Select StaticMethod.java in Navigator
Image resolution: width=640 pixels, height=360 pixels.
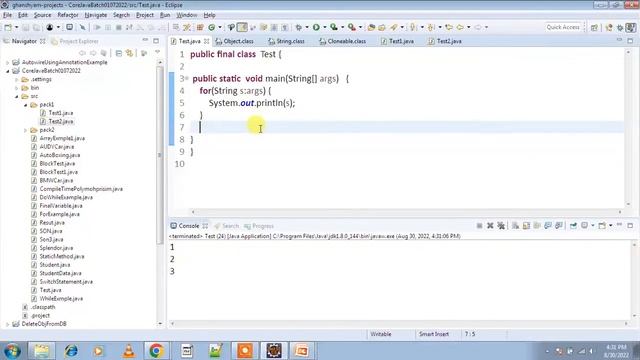58,257
